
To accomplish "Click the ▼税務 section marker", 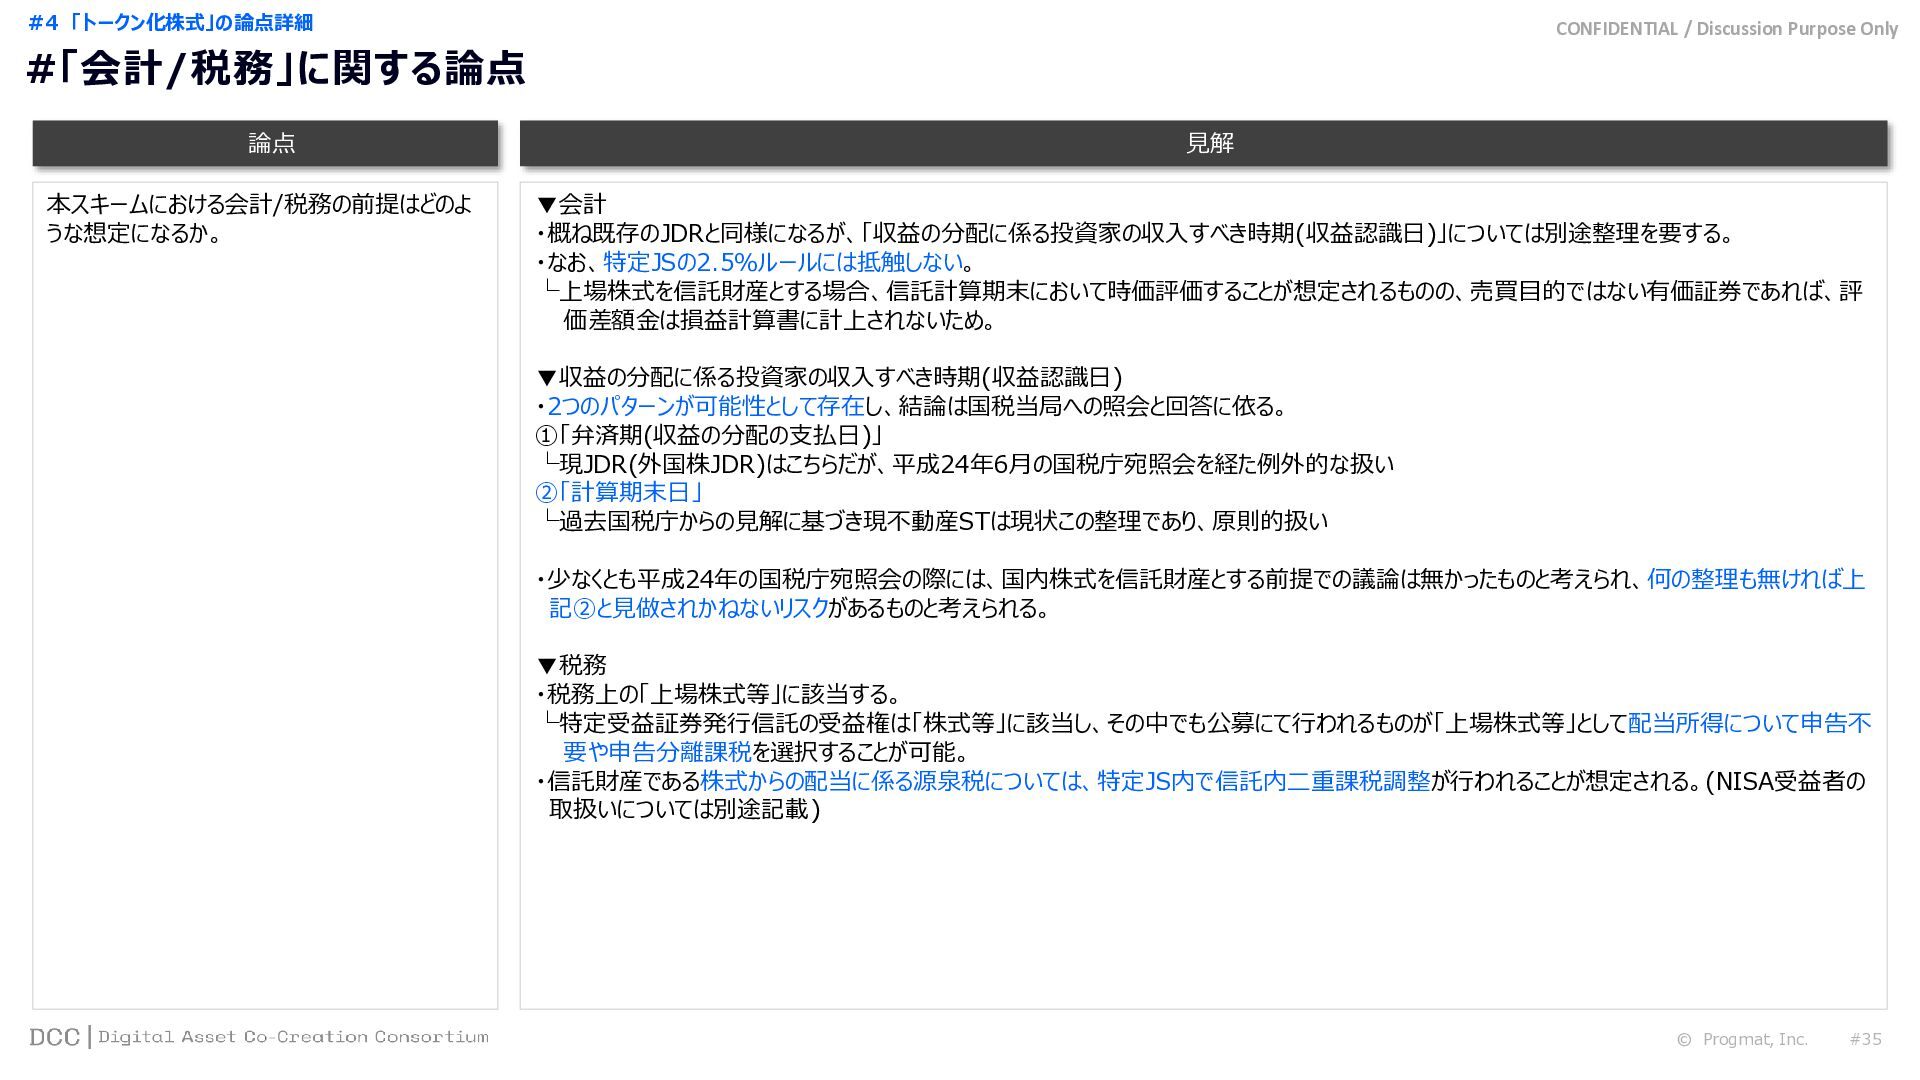I will tap(571, 665).
